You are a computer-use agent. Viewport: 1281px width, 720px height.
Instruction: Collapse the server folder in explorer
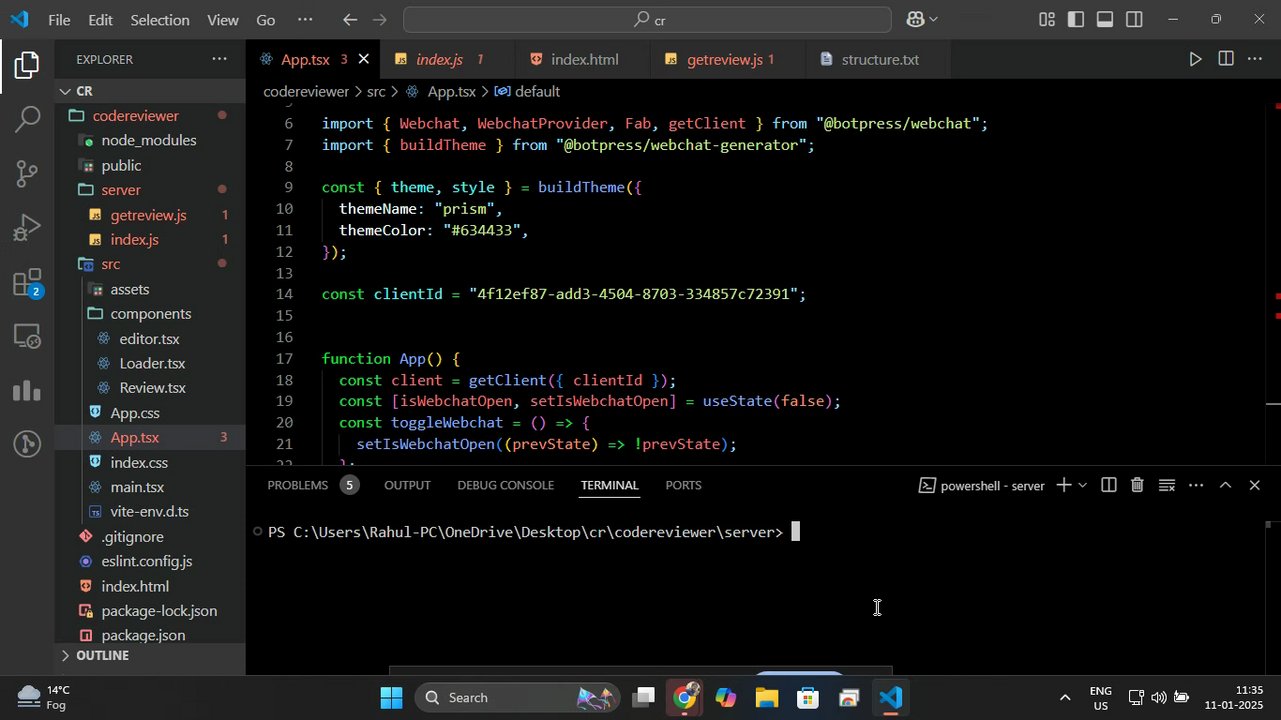pyautogui.click(x=120, y=190)
